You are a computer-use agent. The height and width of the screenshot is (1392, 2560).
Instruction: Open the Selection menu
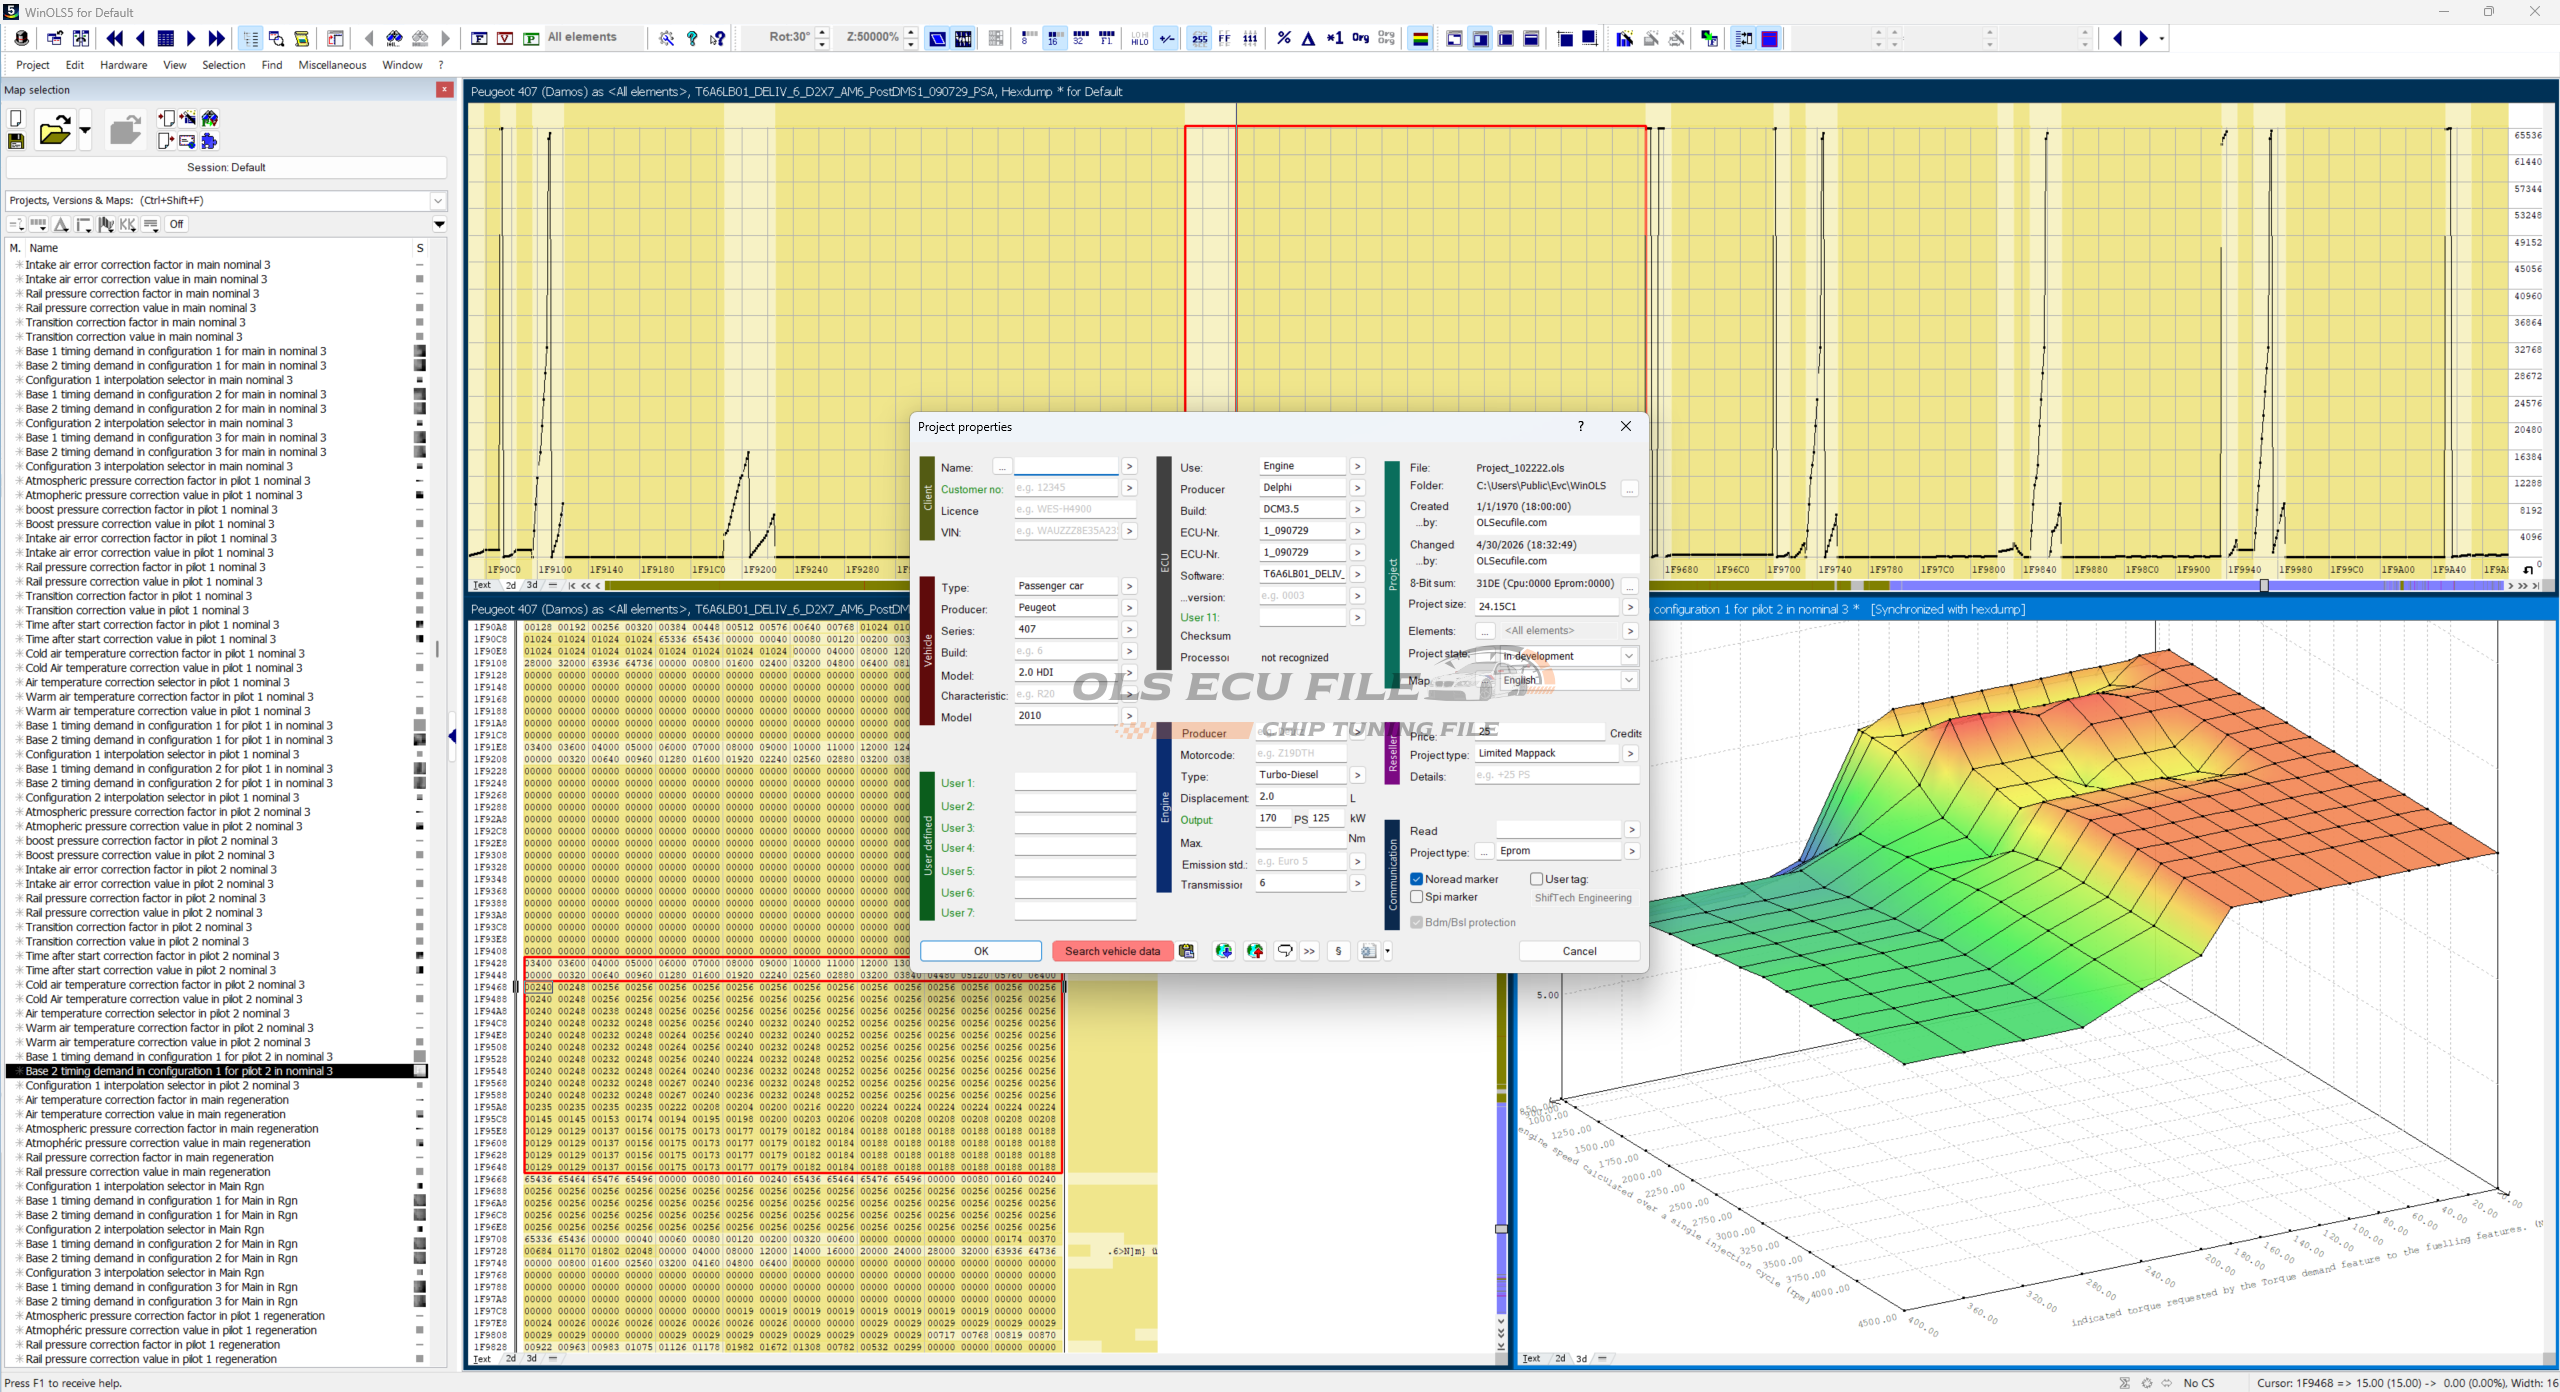(x=223, y=65)
